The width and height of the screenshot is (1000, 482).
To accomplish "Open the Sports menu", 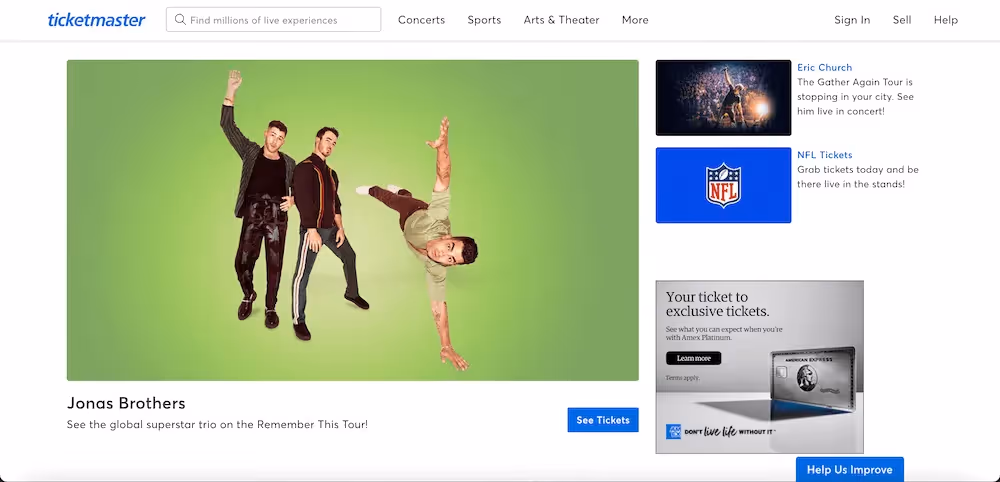I will (484, 20).
